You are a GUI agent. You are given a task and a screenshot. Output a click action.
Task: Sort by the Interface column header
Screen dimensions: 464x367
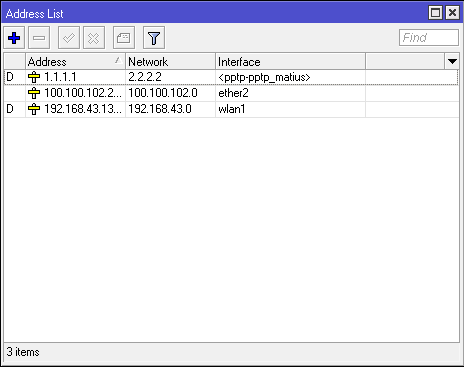click(x=290, y=61)
